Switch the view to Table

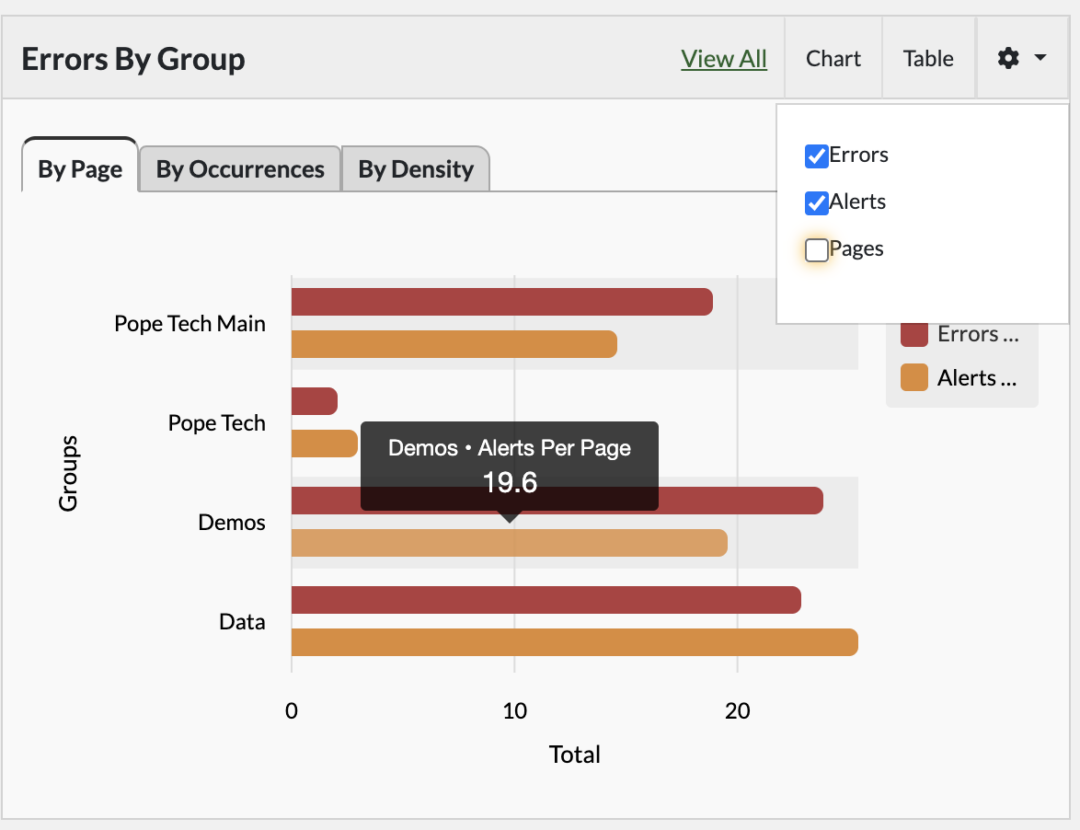[x=927, y=58]
